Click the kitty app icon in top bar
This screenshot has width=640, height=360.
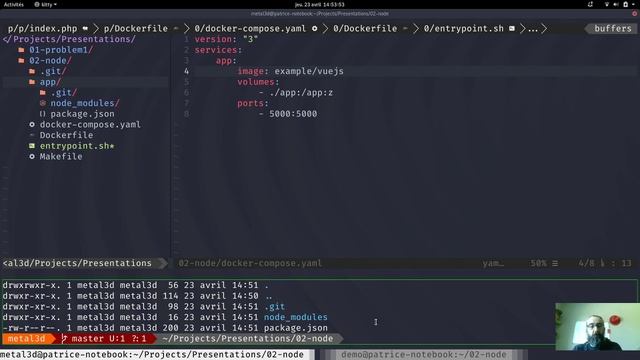point(37,4)
